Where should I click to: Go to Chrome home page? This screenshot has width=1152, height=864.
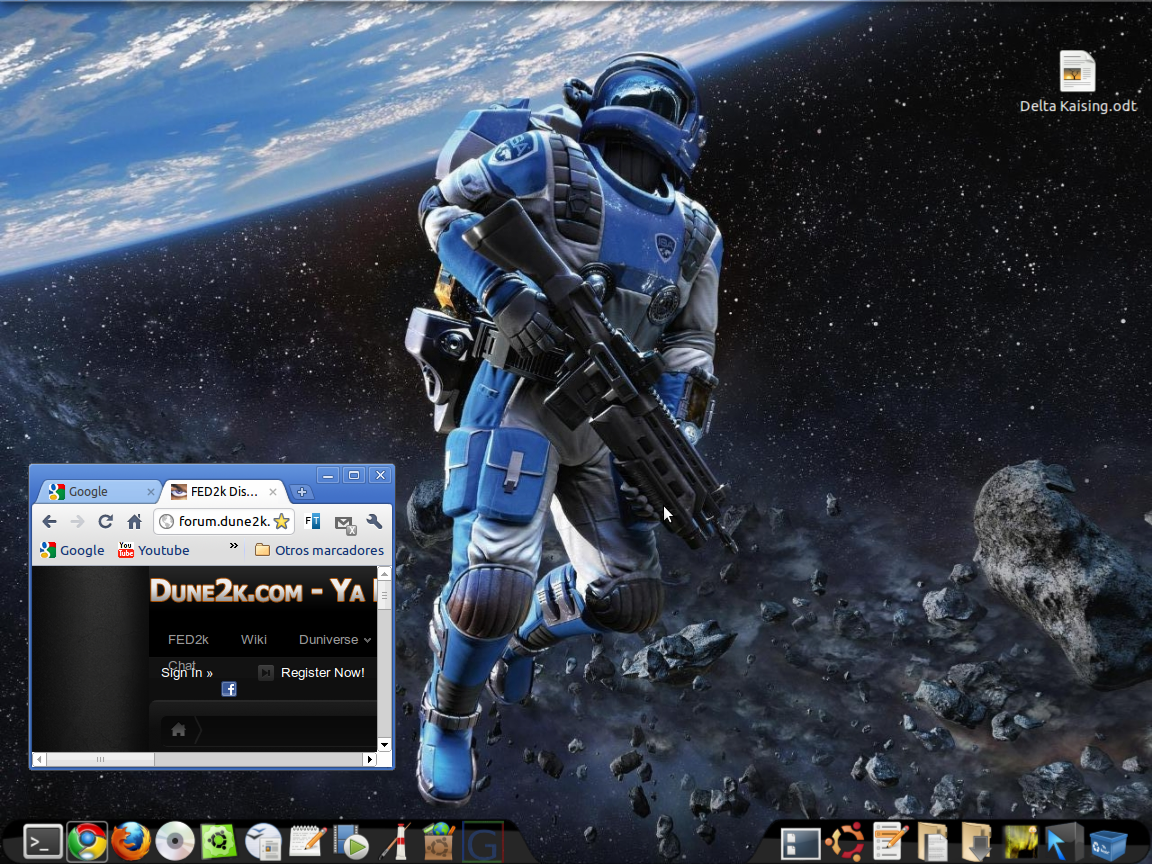click(134, 522)
